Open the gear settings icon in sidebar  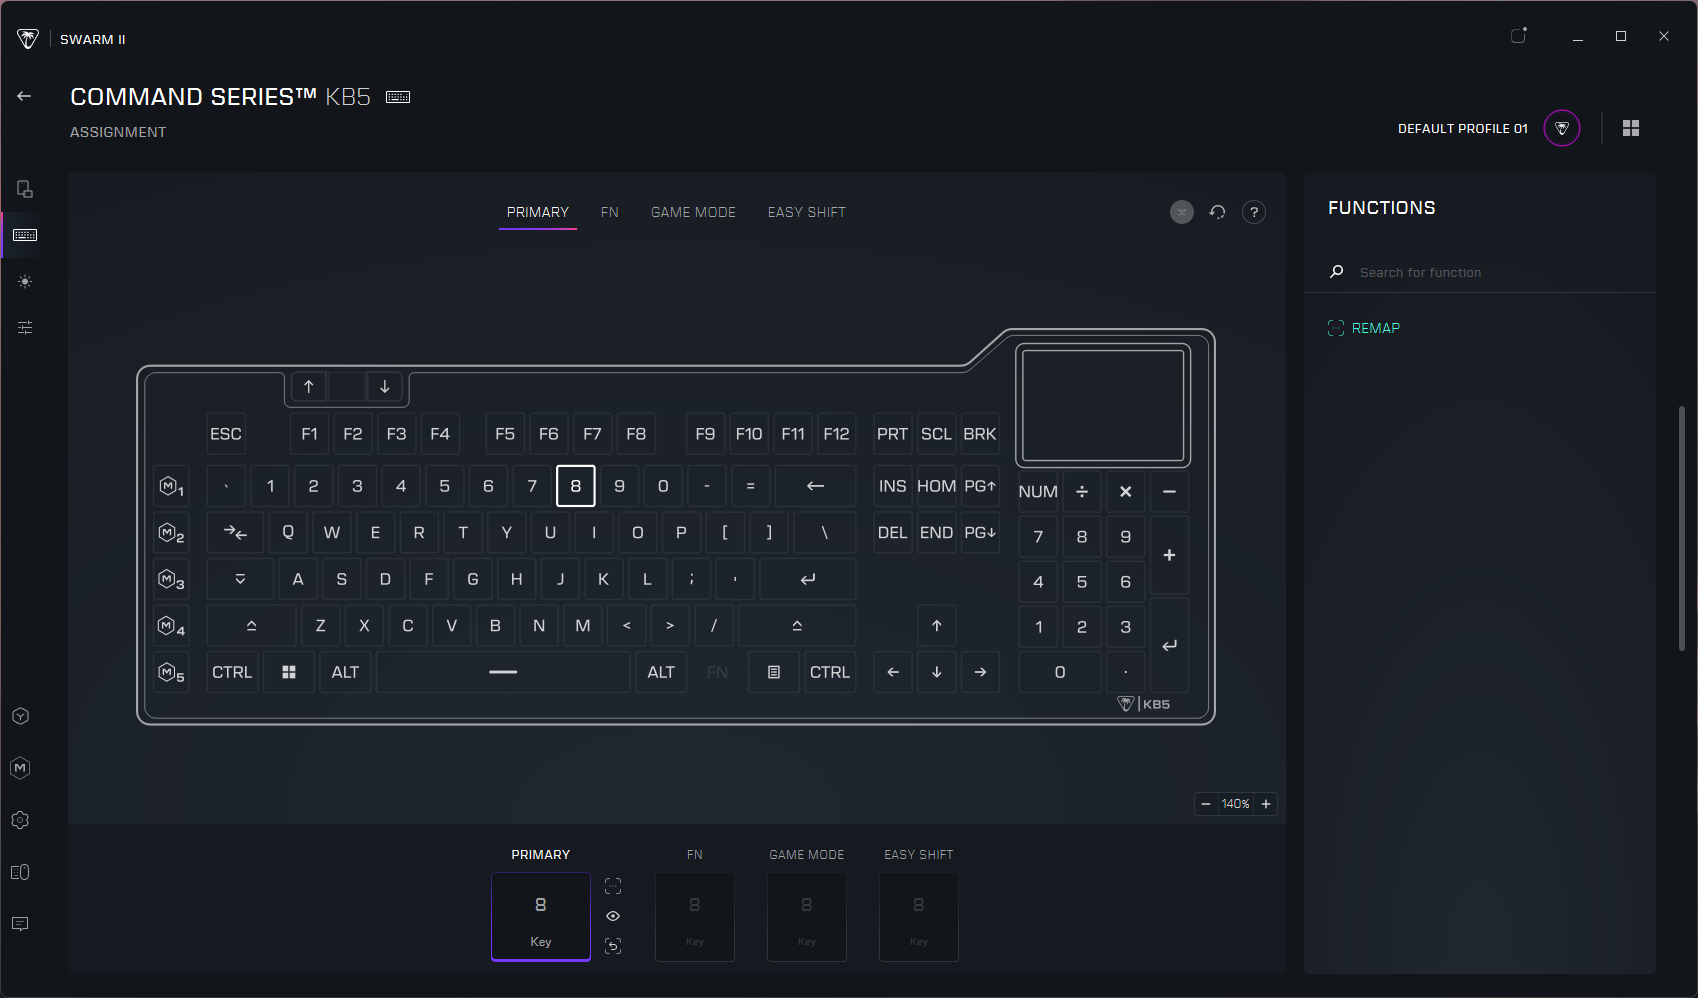(x=20, y=820)
